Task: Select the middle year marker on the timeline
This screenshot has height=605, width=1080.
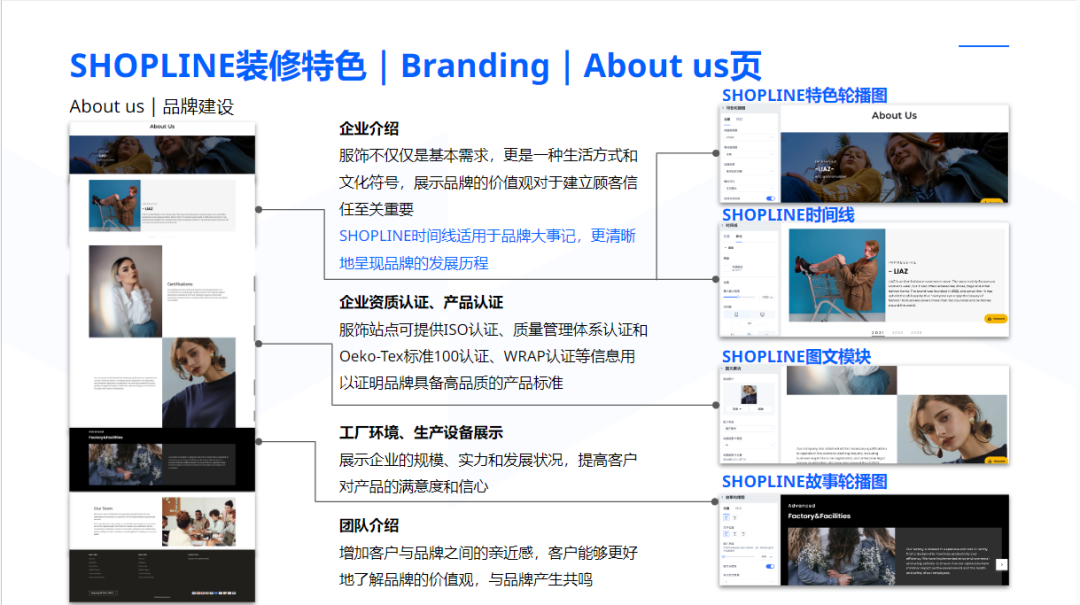Action: (x=897, y=333)
